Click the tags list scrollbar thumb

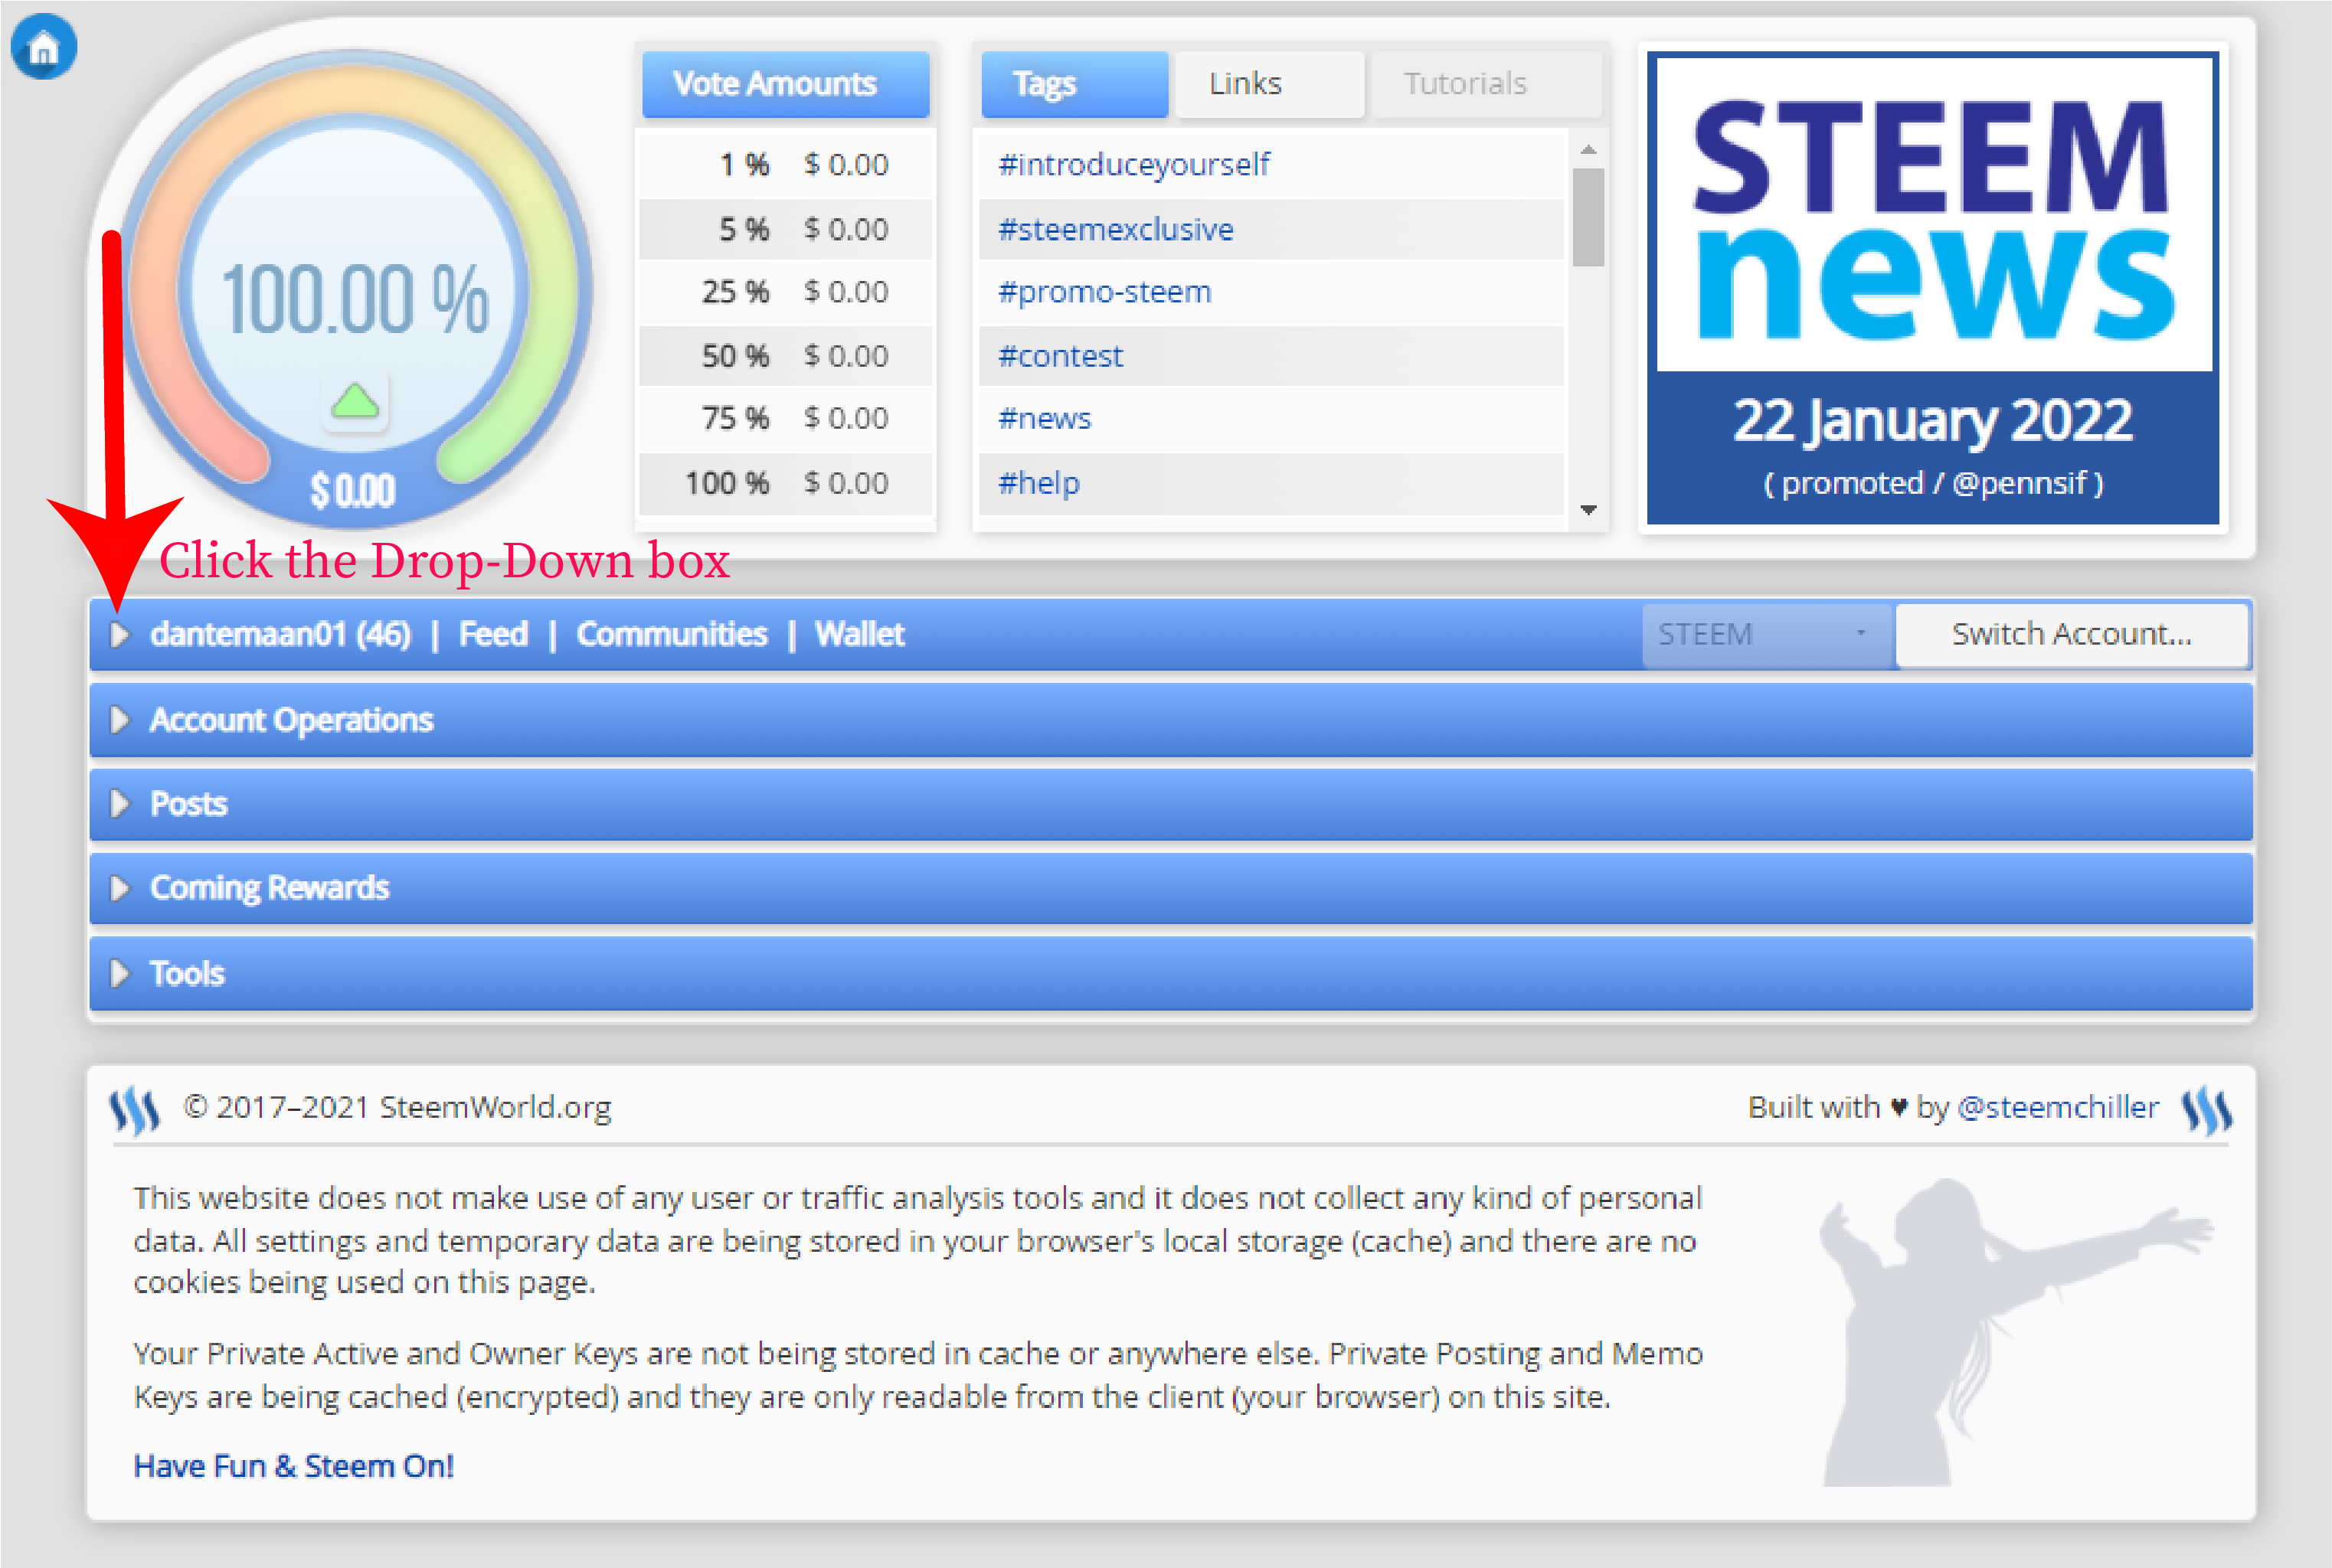click(1588, 217)
